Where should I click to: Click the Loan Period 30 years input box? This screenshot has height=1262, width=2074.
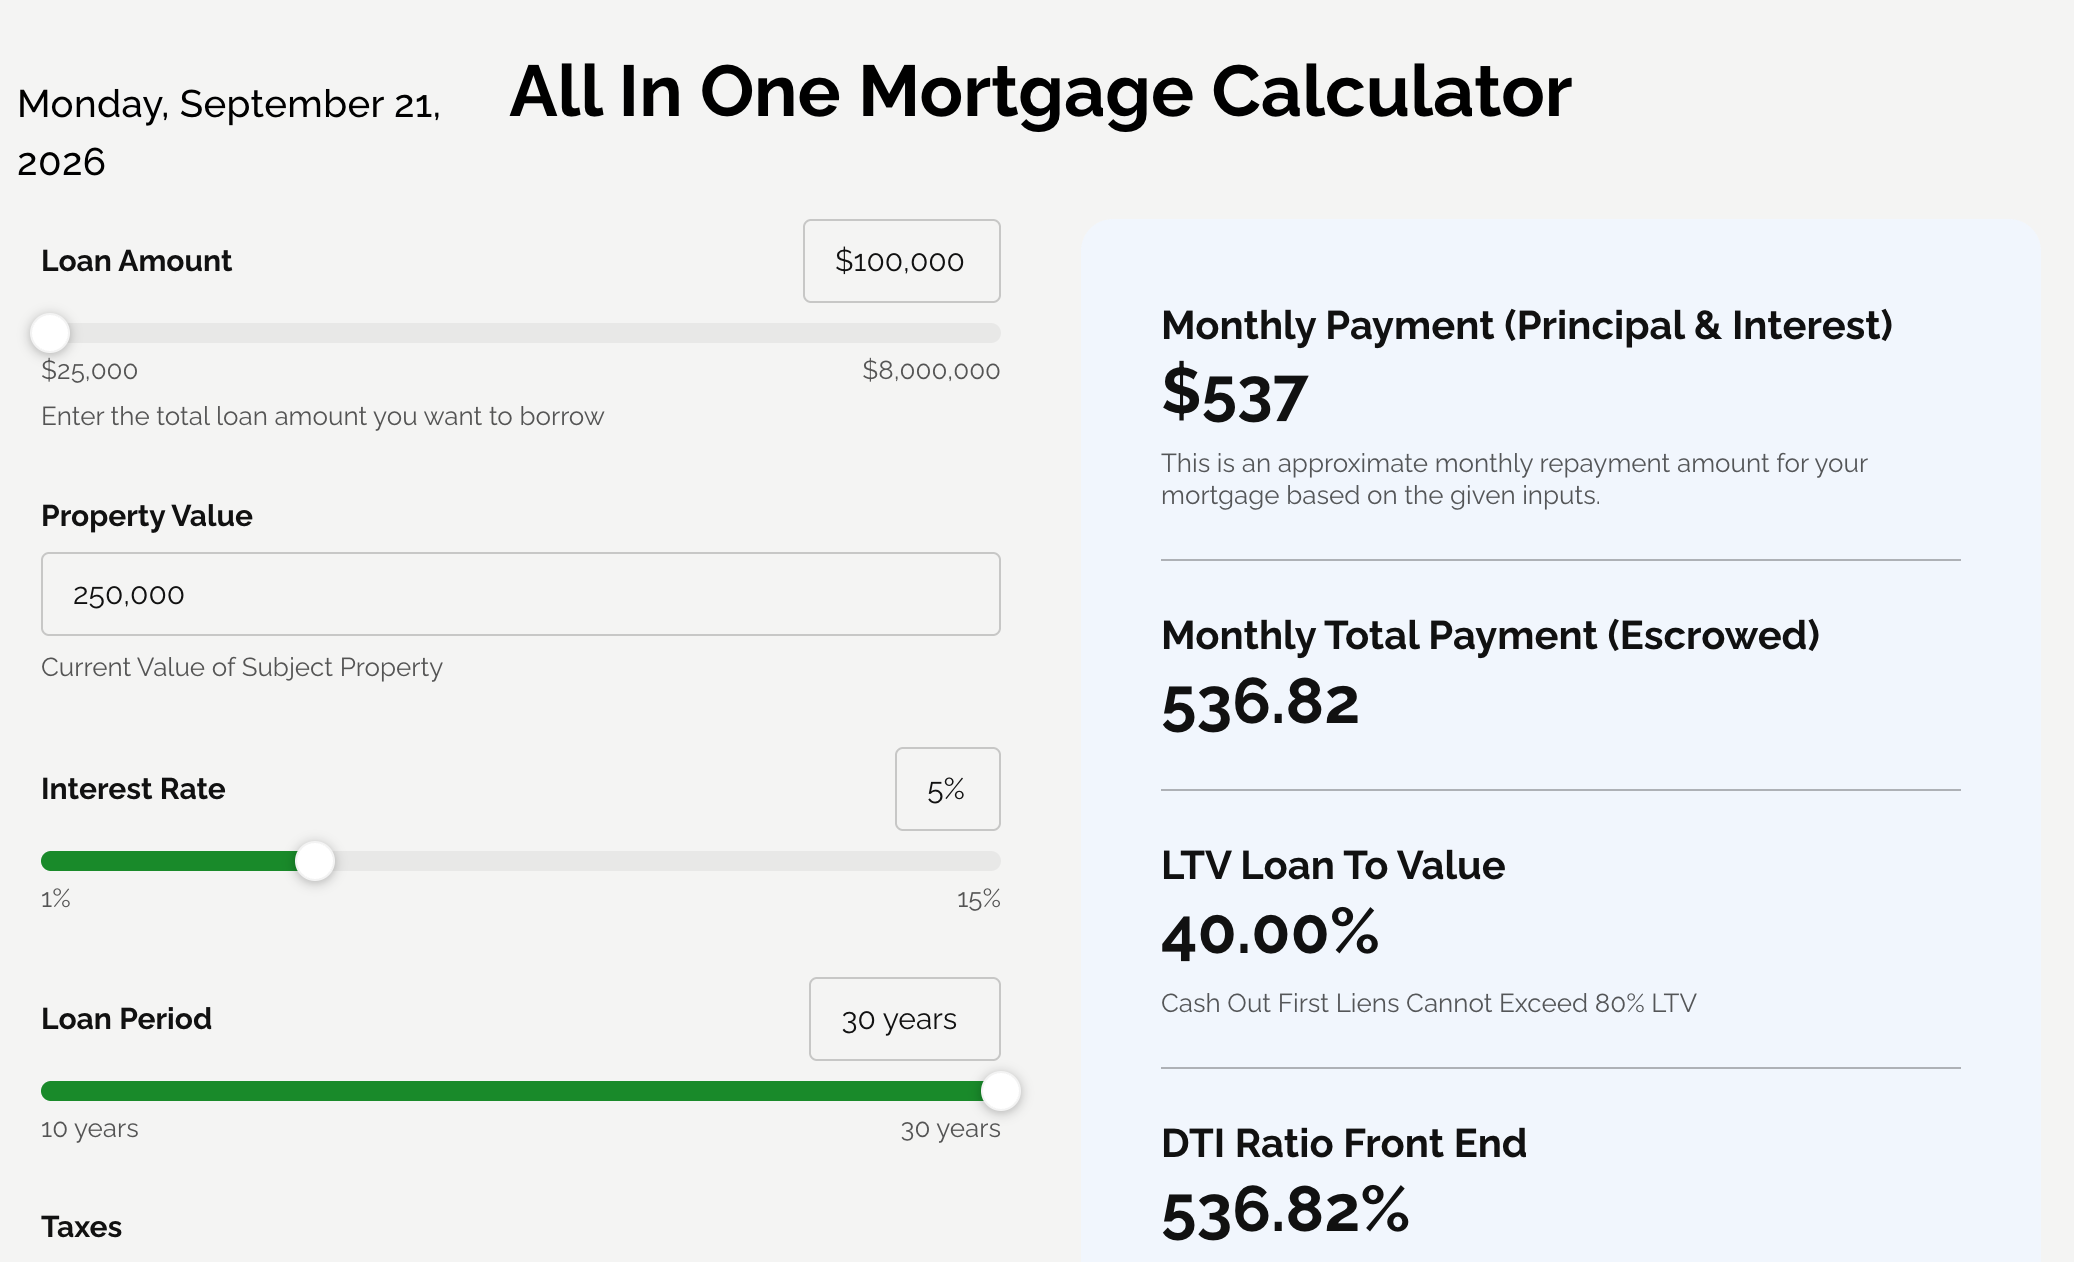tap(904, 1019)
